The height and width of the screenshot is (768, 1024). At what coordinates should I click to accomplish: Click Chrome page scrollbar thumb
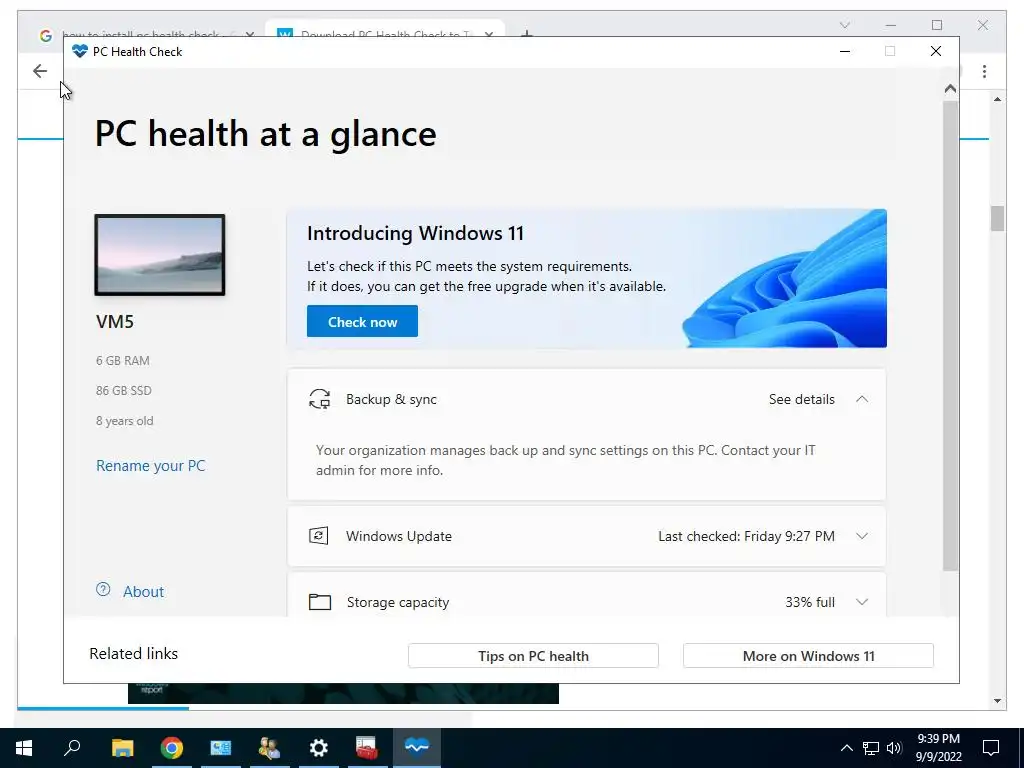997,219
